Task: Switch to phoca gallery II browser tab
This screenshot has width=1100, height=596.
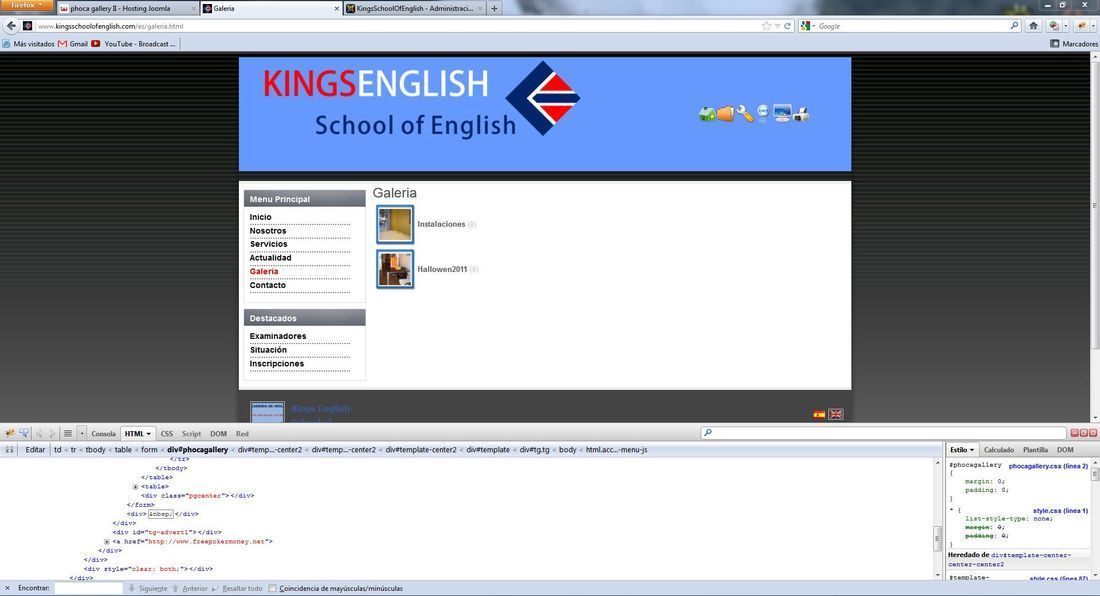Action: (126, 8)
